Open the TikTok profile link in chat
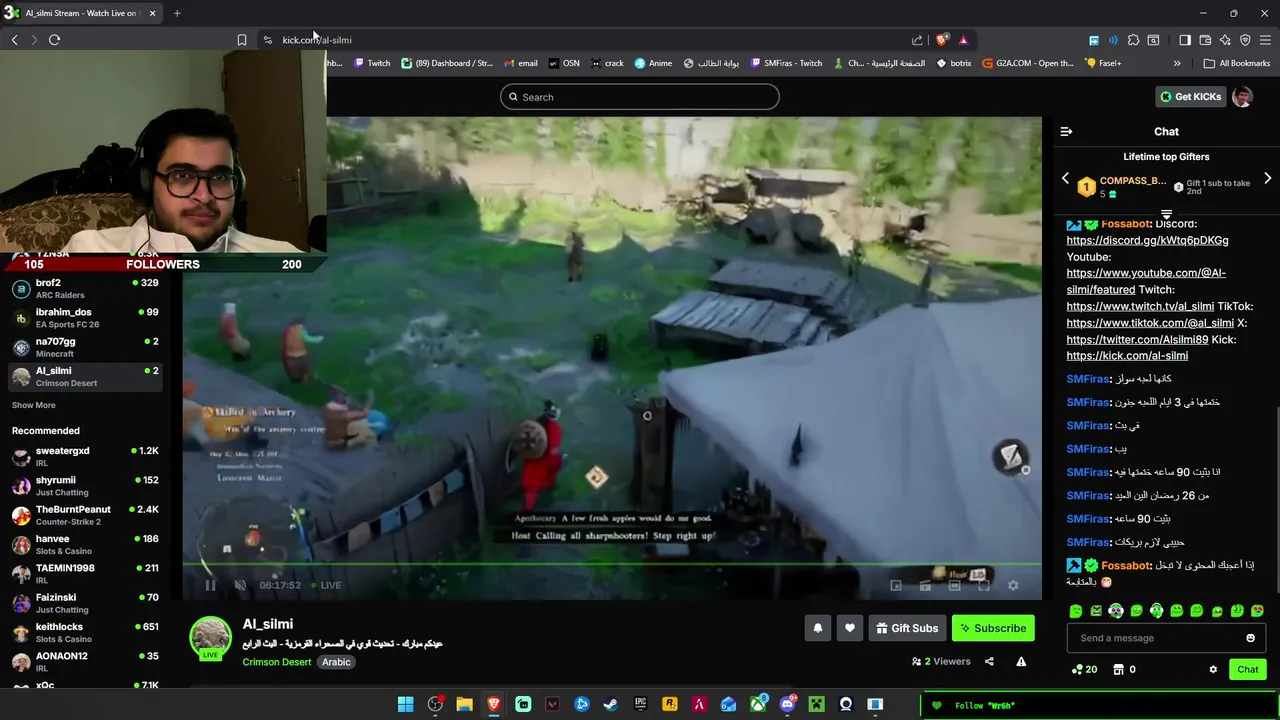Viewport: 1280px width, 720px height. (1150, 323)
